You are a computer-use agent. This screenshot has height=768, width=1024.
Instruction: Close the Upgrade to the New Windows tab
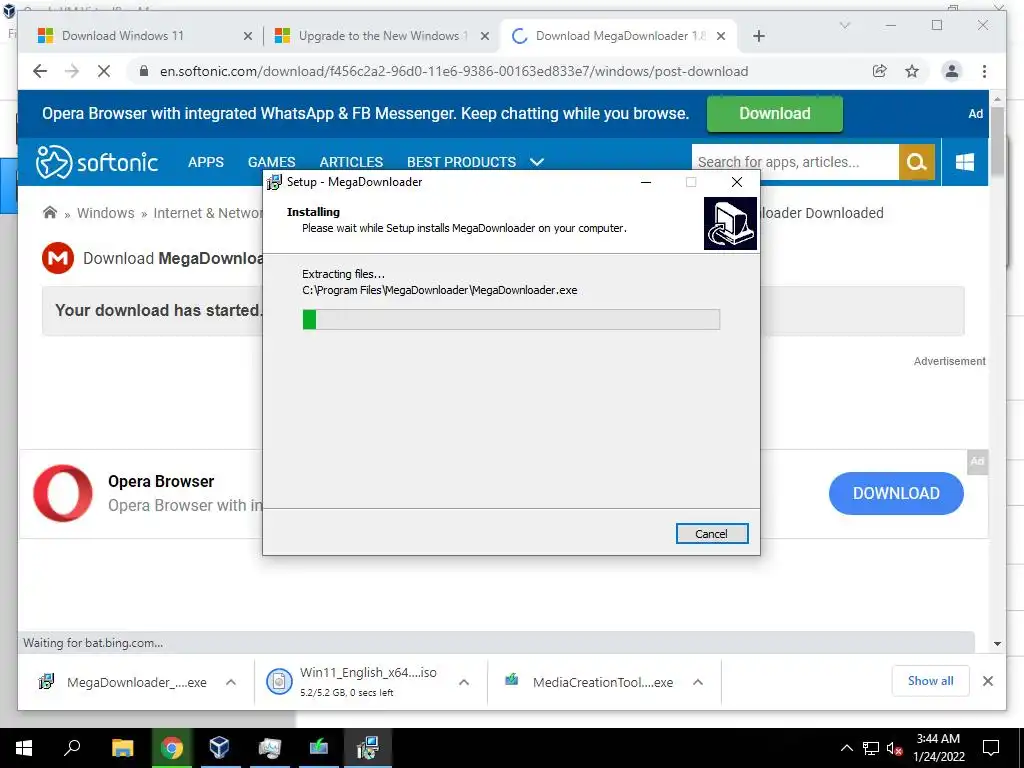(485, 36)
